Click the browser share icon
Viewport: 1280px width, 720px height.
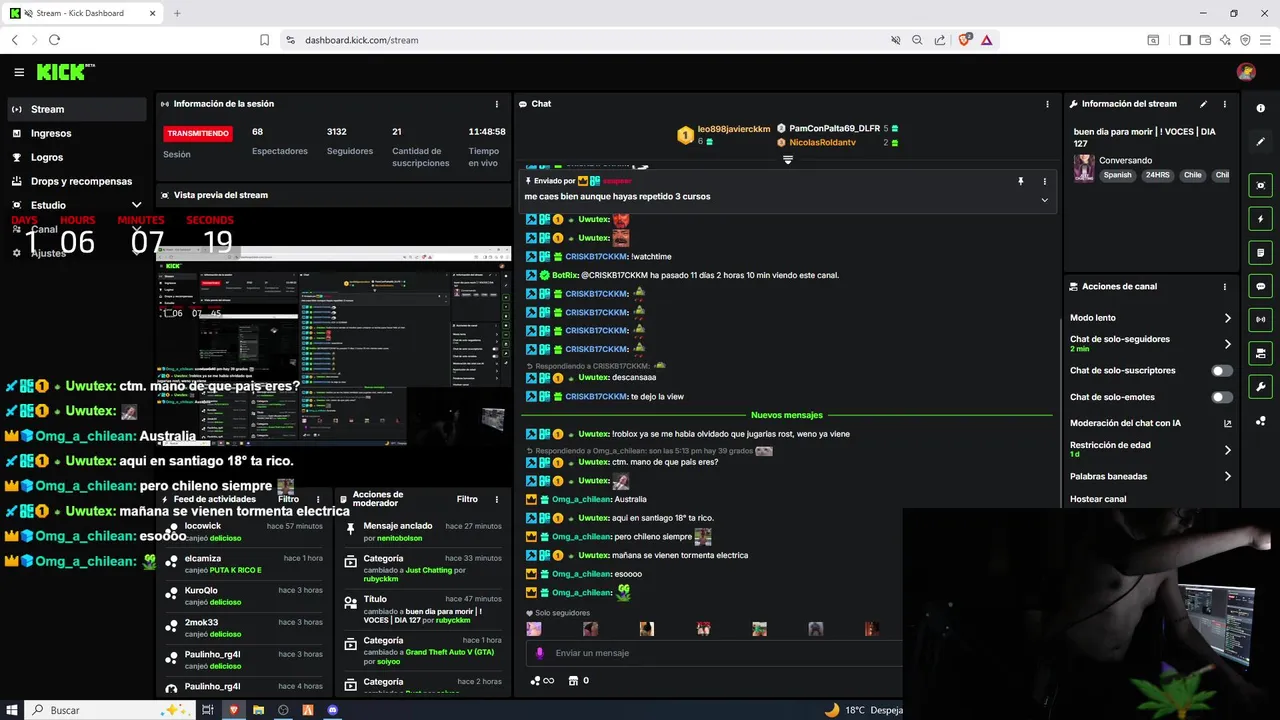tap(940, 40)
